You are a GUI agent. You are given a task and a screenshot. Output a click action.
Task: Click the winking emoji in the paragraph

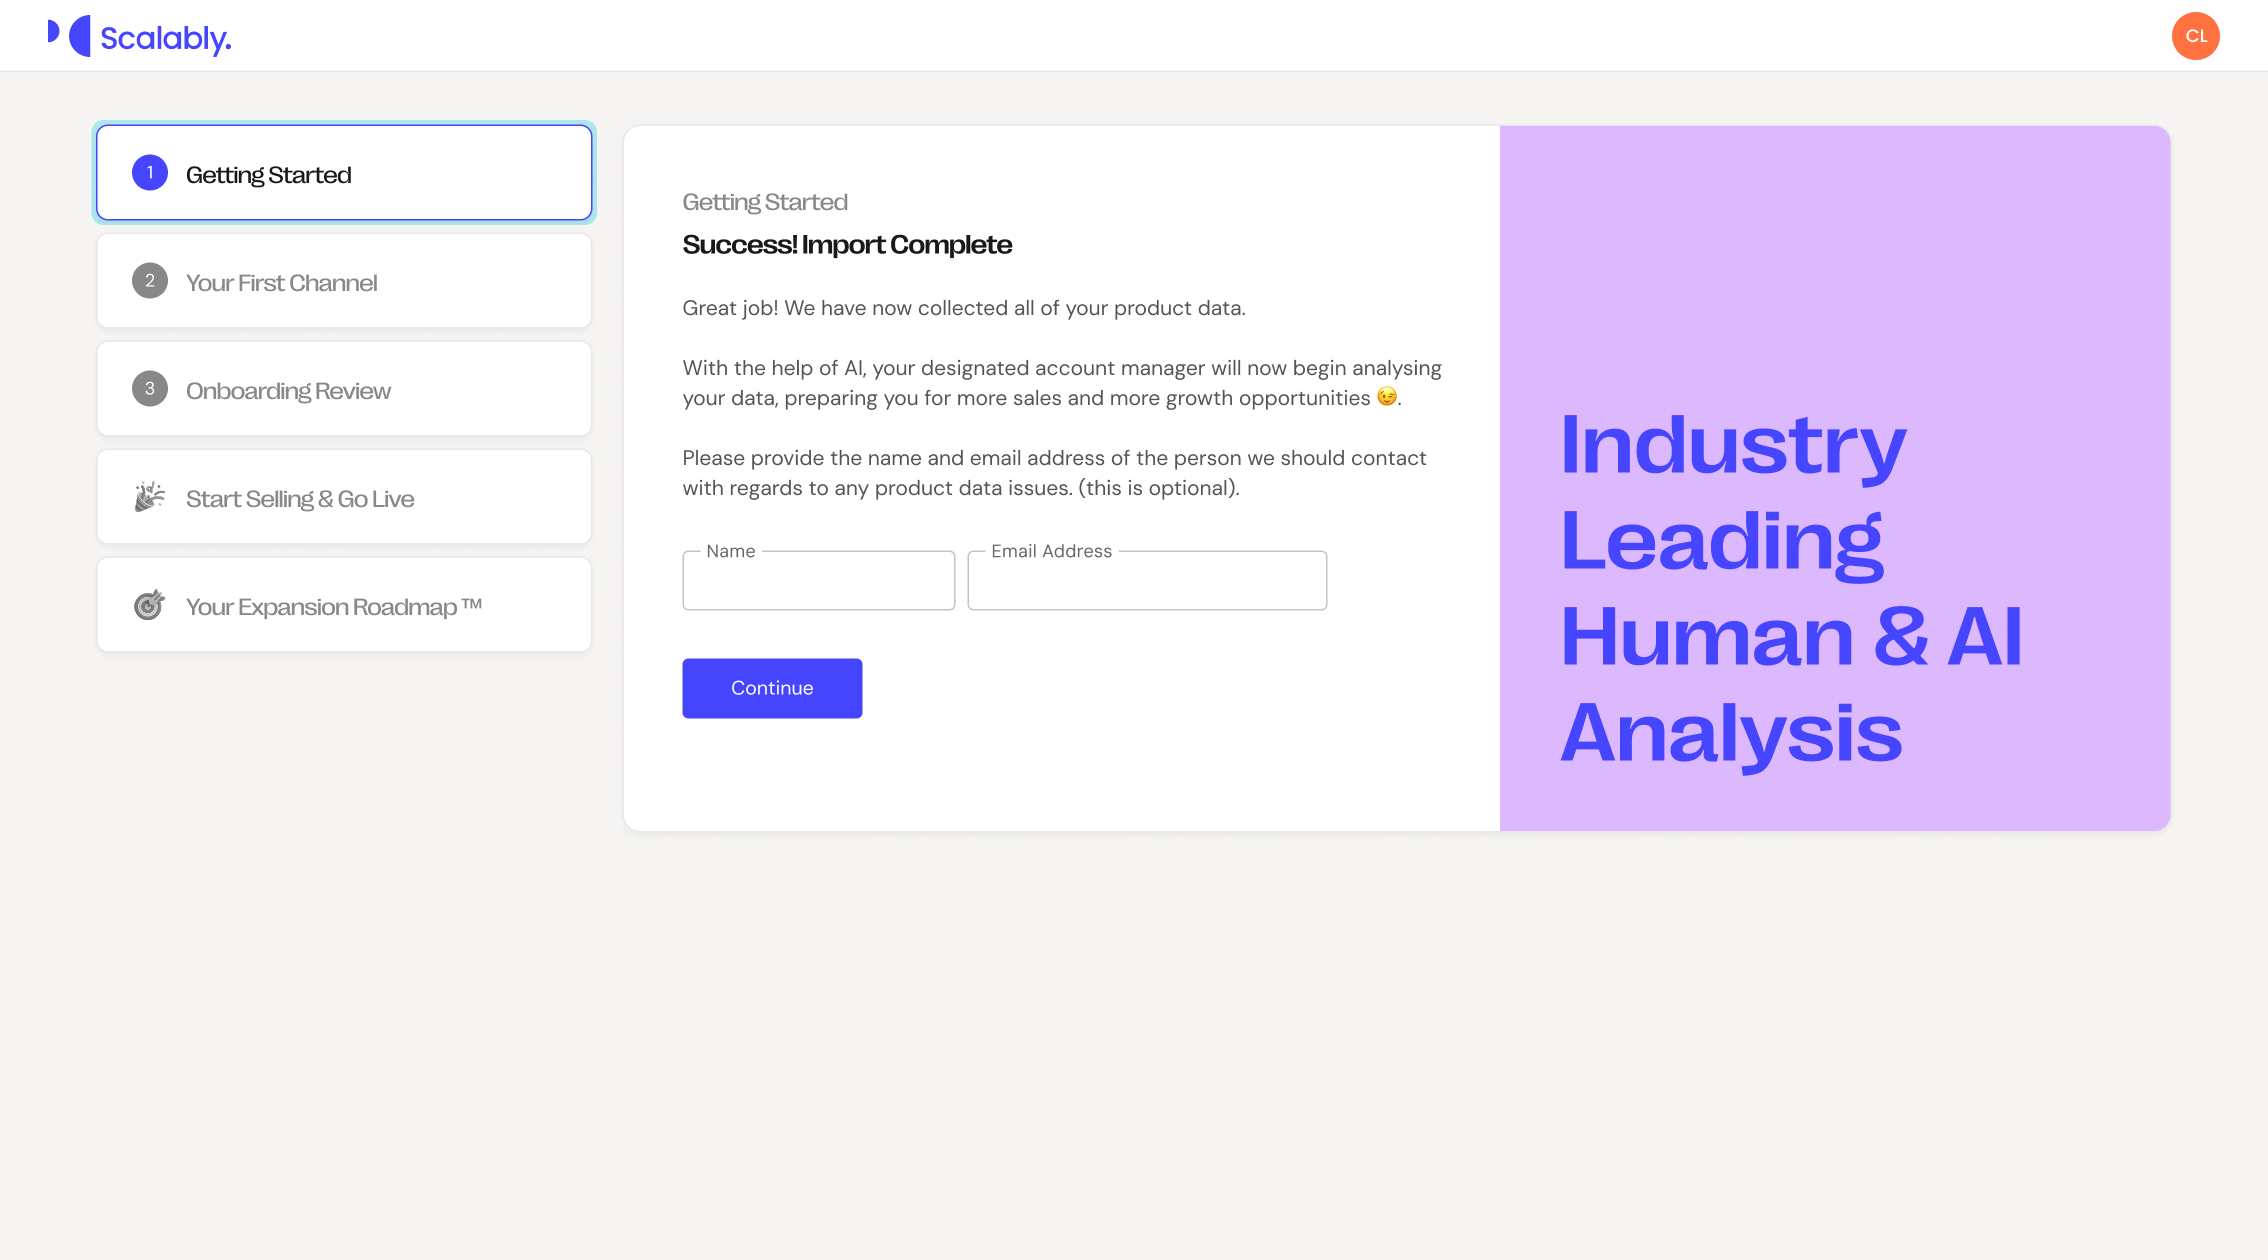tap(1386, 397)
